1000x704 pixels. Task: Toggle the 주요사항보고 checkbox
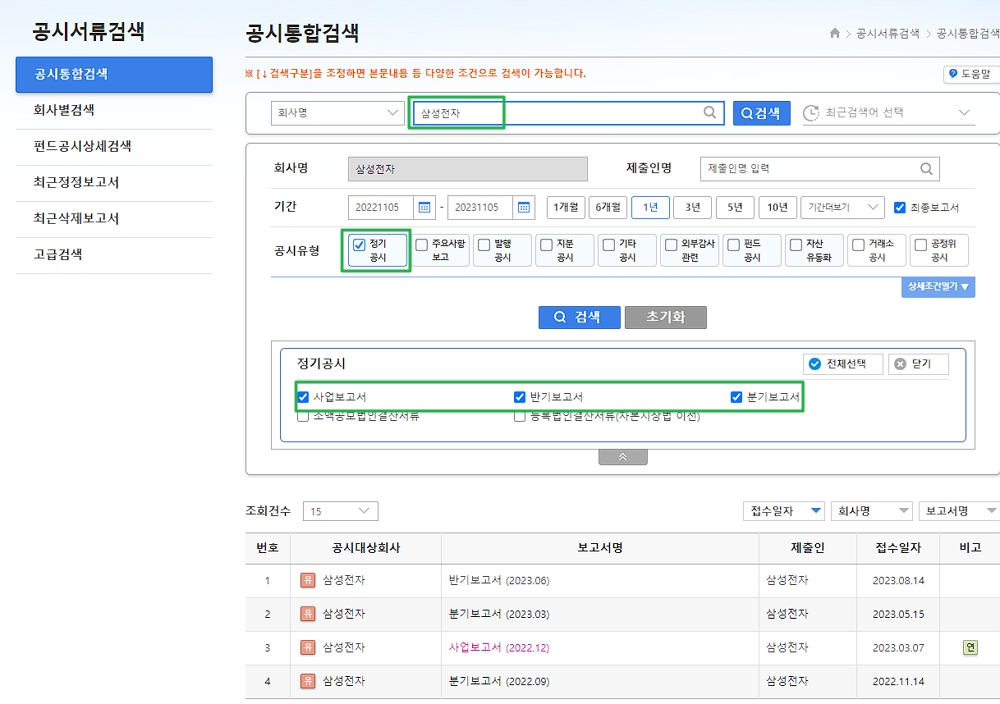pyautogui.click(x=422, y=244)
